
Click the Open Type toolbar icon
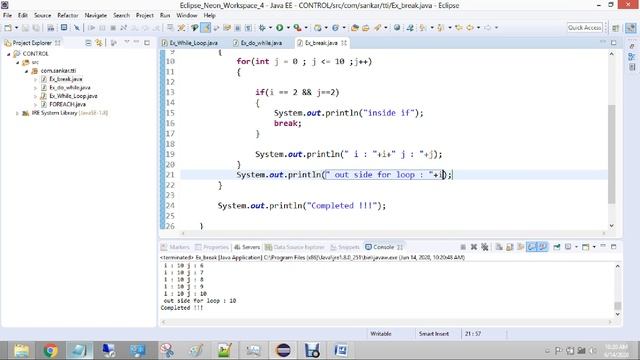click(x=355, y=28)
